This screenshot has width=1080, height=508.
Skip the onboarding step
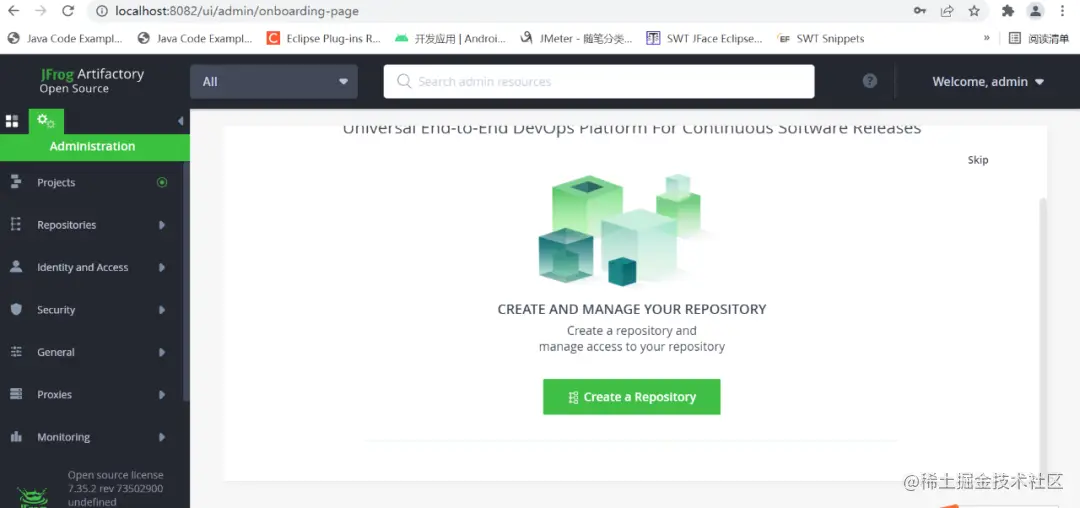978,160
